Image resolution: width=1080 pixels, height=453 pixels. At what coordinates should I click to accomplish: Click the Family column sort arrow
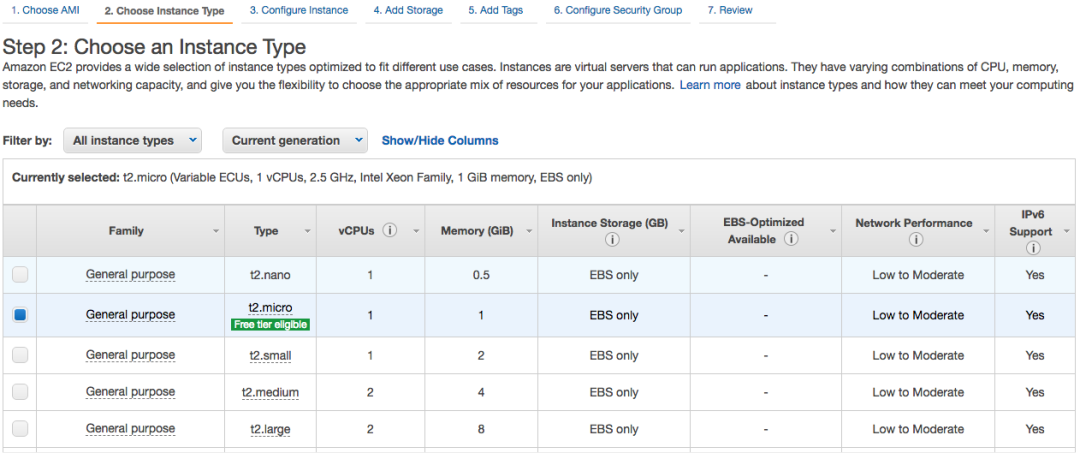point(216,231)
